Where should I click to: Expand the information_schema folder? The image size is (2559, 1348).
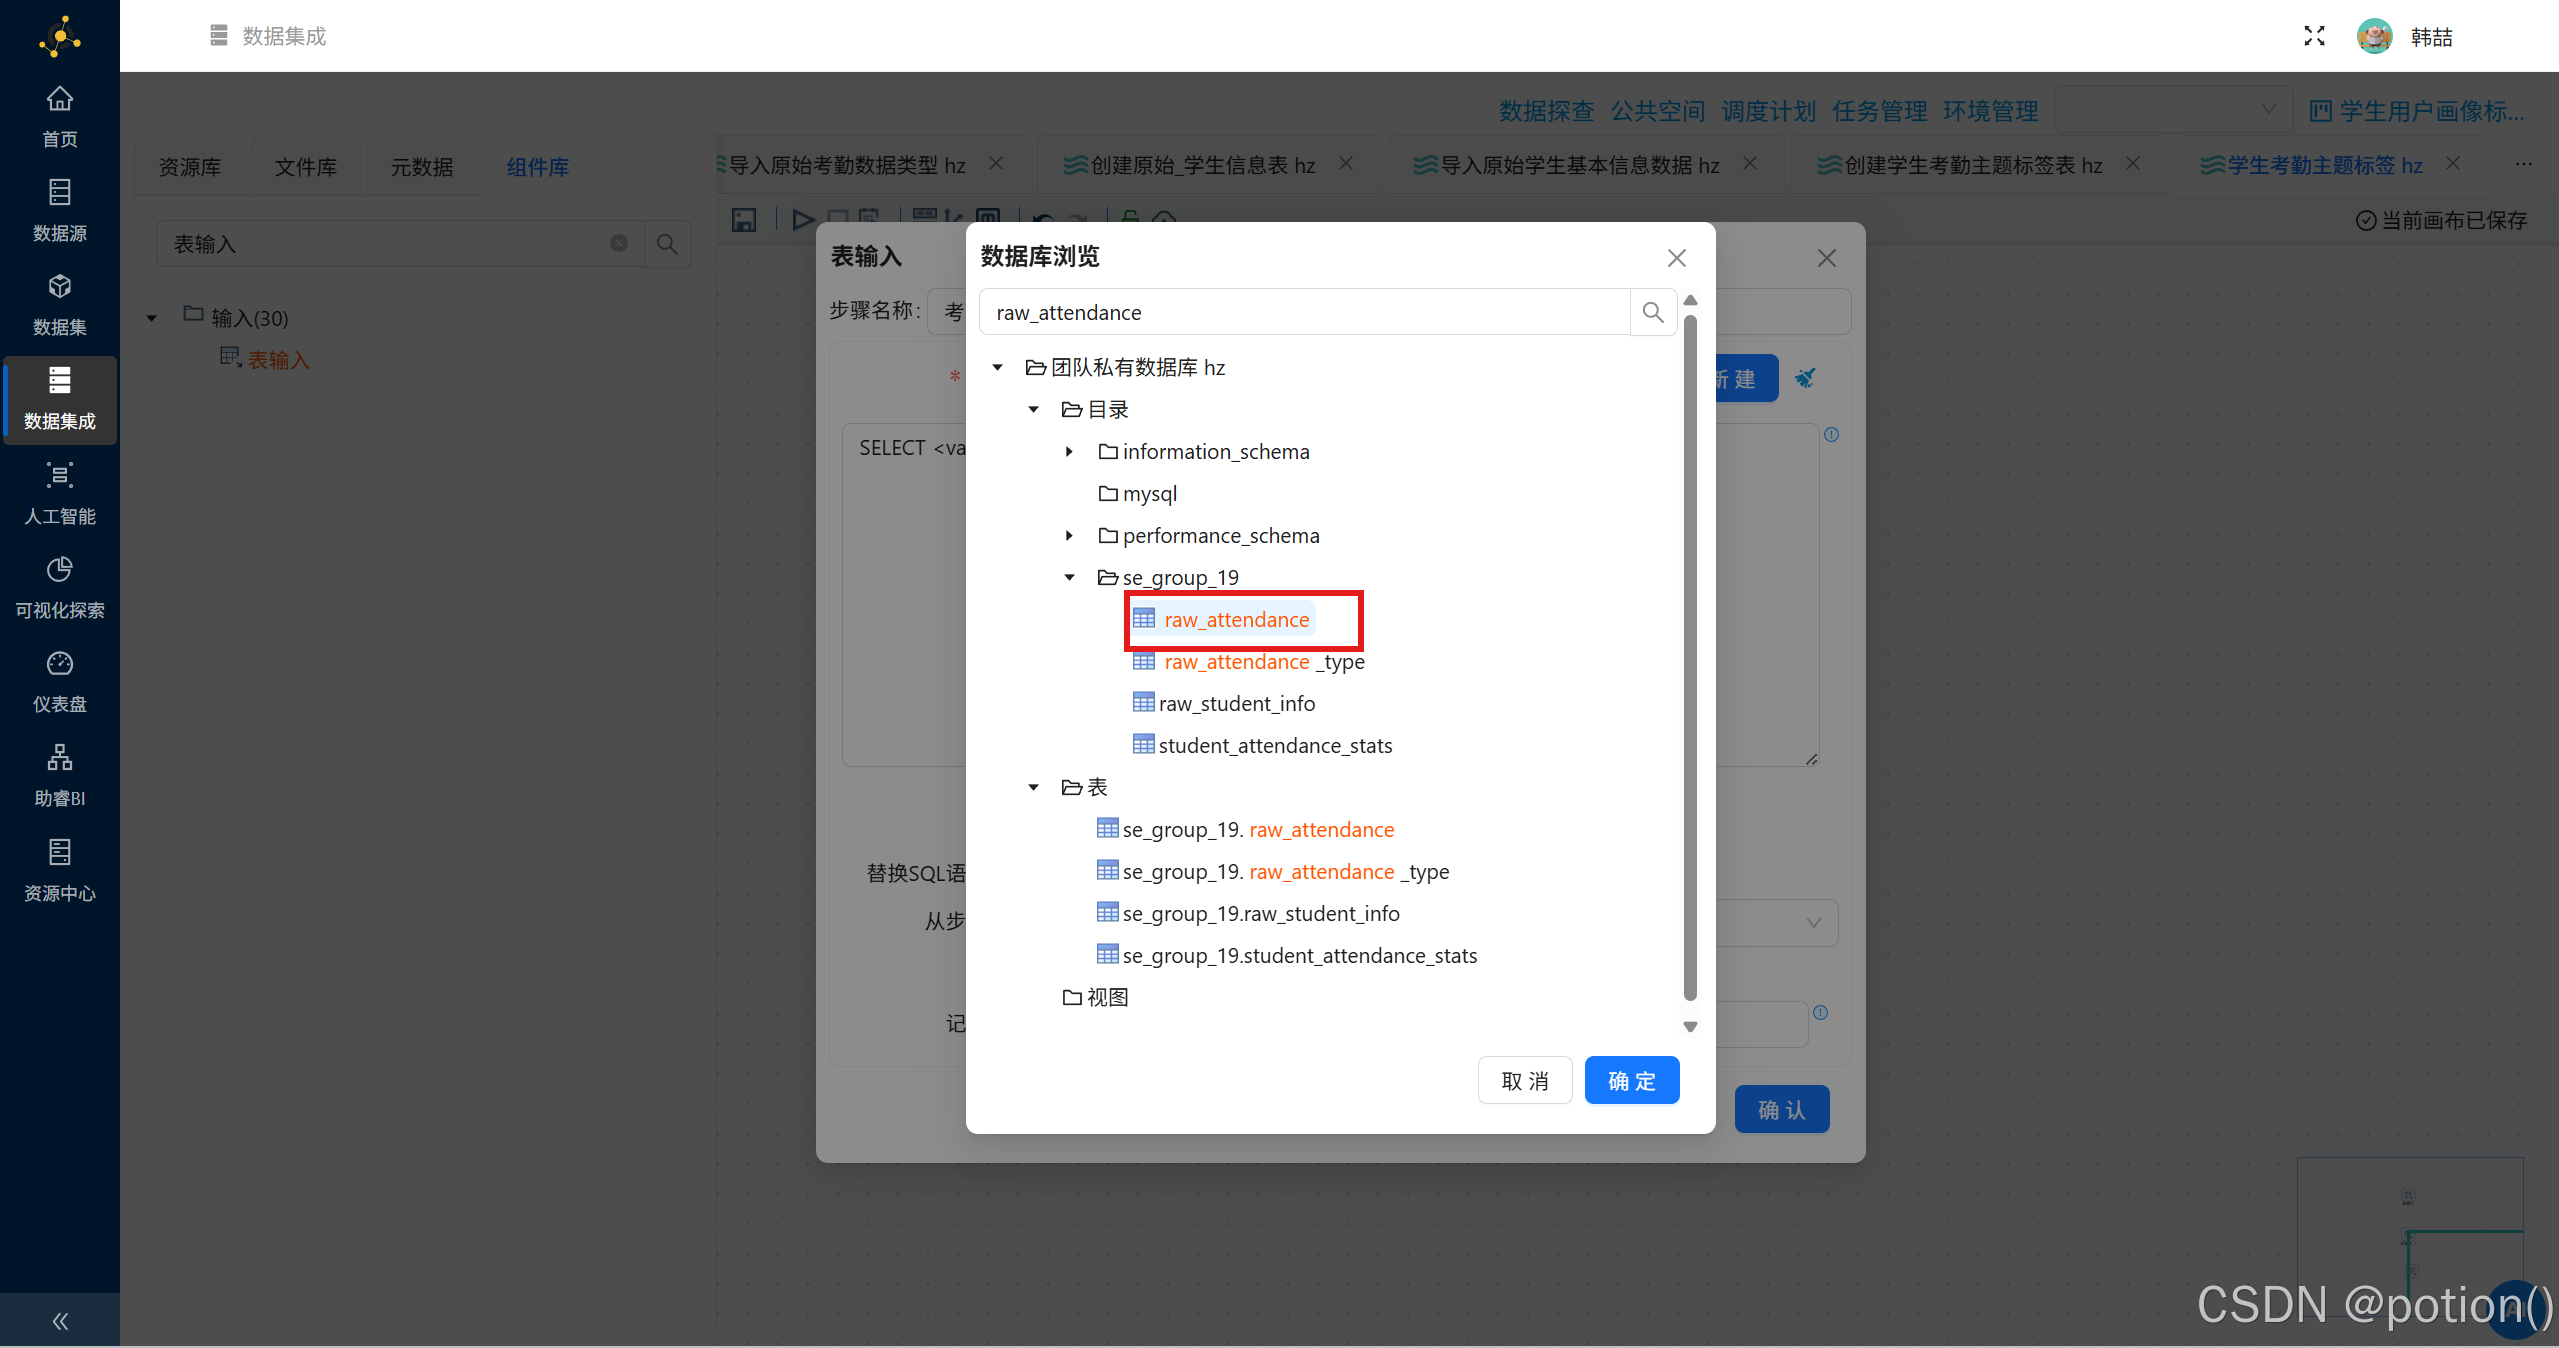pyautogui.click(x=1069, y=451)
